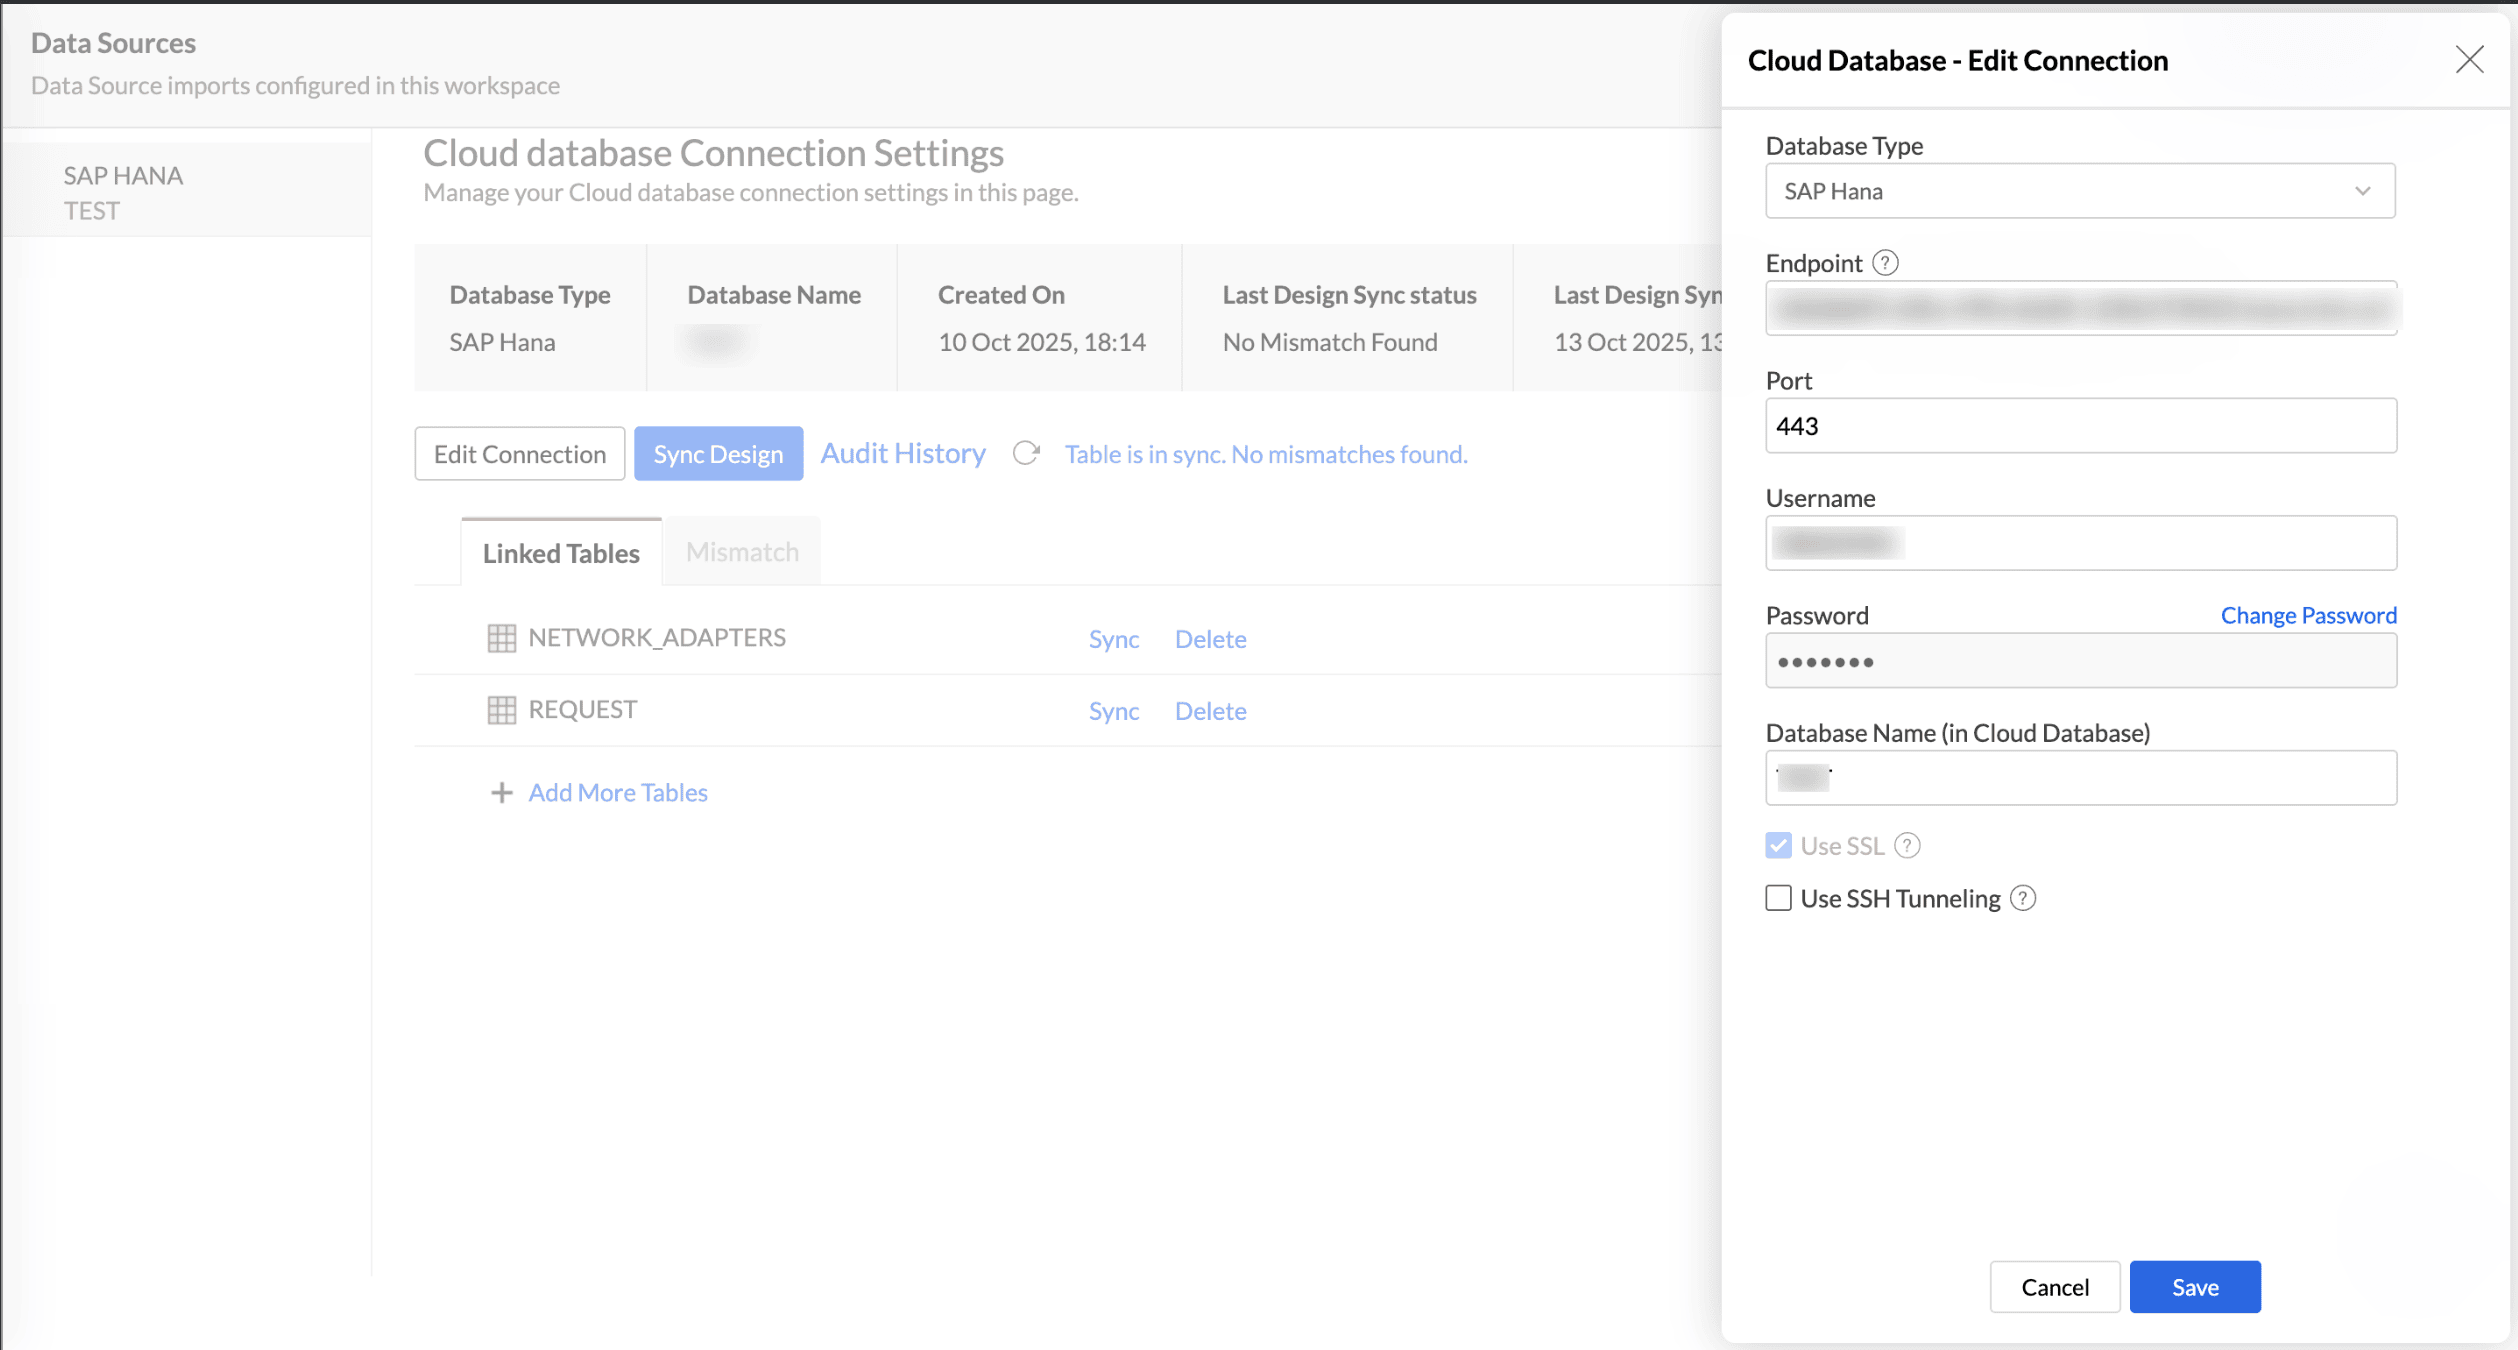2518x1350 pixels.
Task: Select the Linked Tables tab
Action: [561, 553]
